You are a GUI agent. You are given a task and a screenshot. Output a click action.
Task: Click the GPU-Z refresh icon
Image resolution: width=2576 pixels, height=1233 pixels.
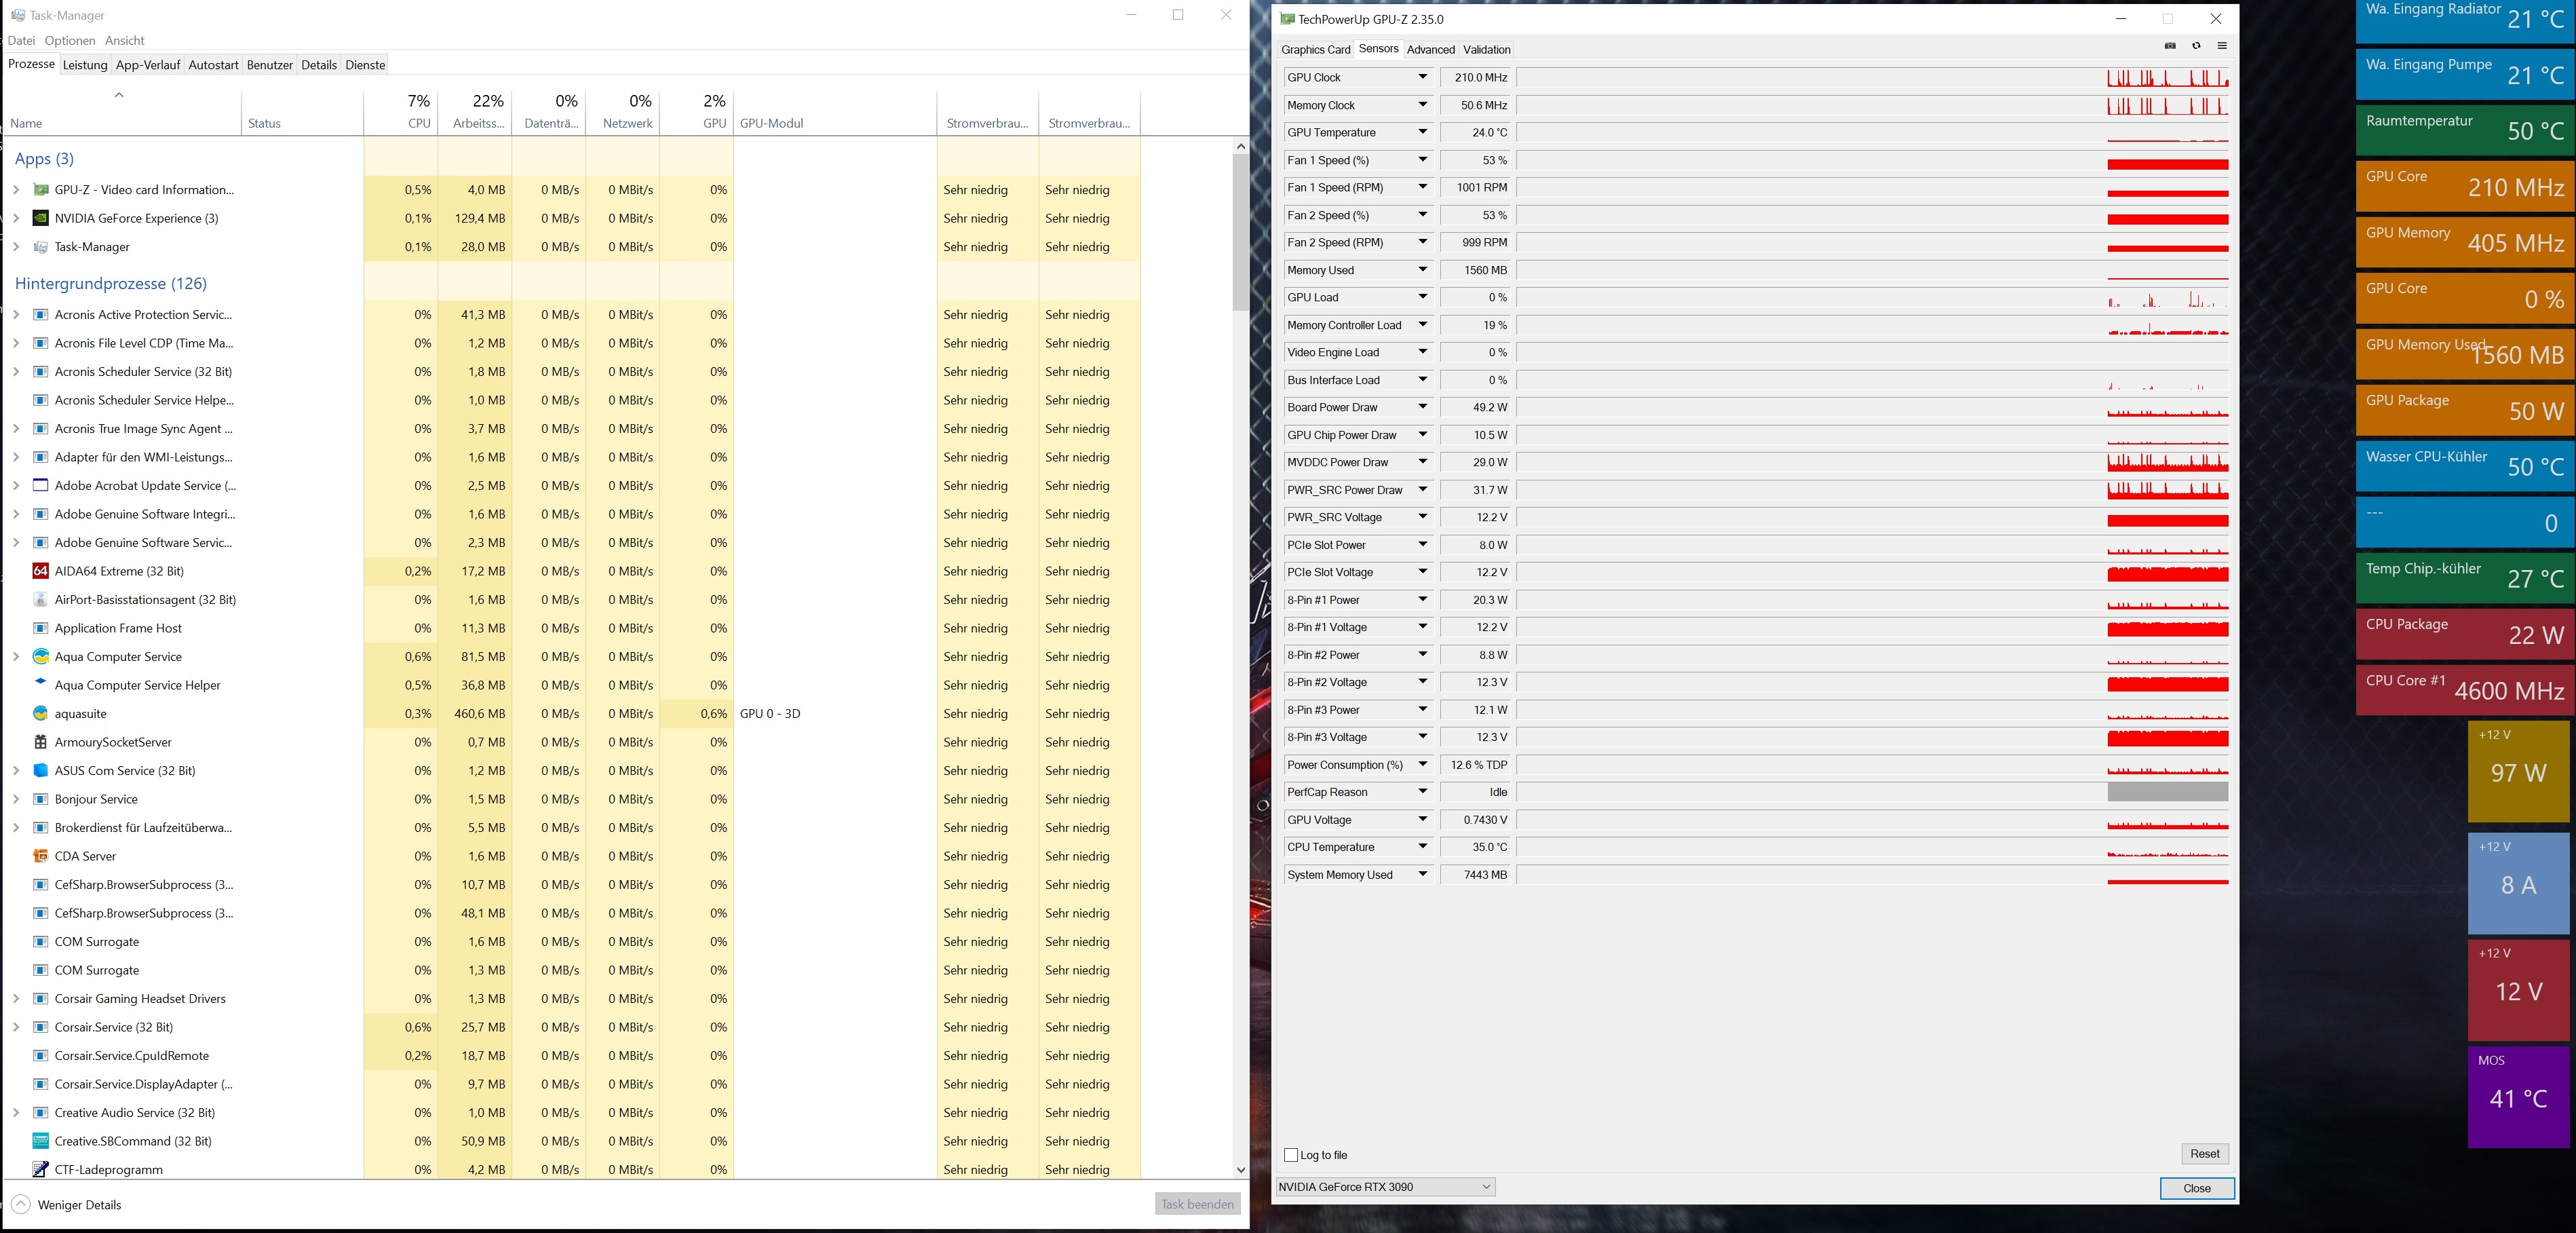click(2196, 46)
